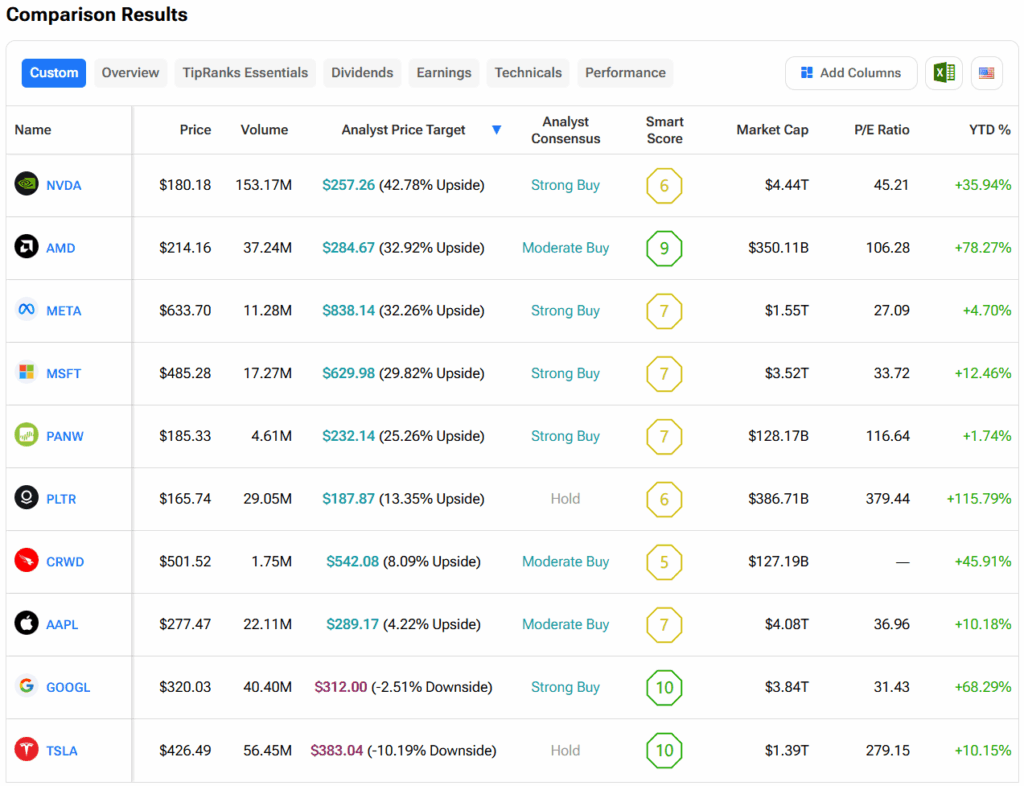The image size is (1024, 786).
Task: Sort table by Market Cap header
Action: [x=772, y=130]
